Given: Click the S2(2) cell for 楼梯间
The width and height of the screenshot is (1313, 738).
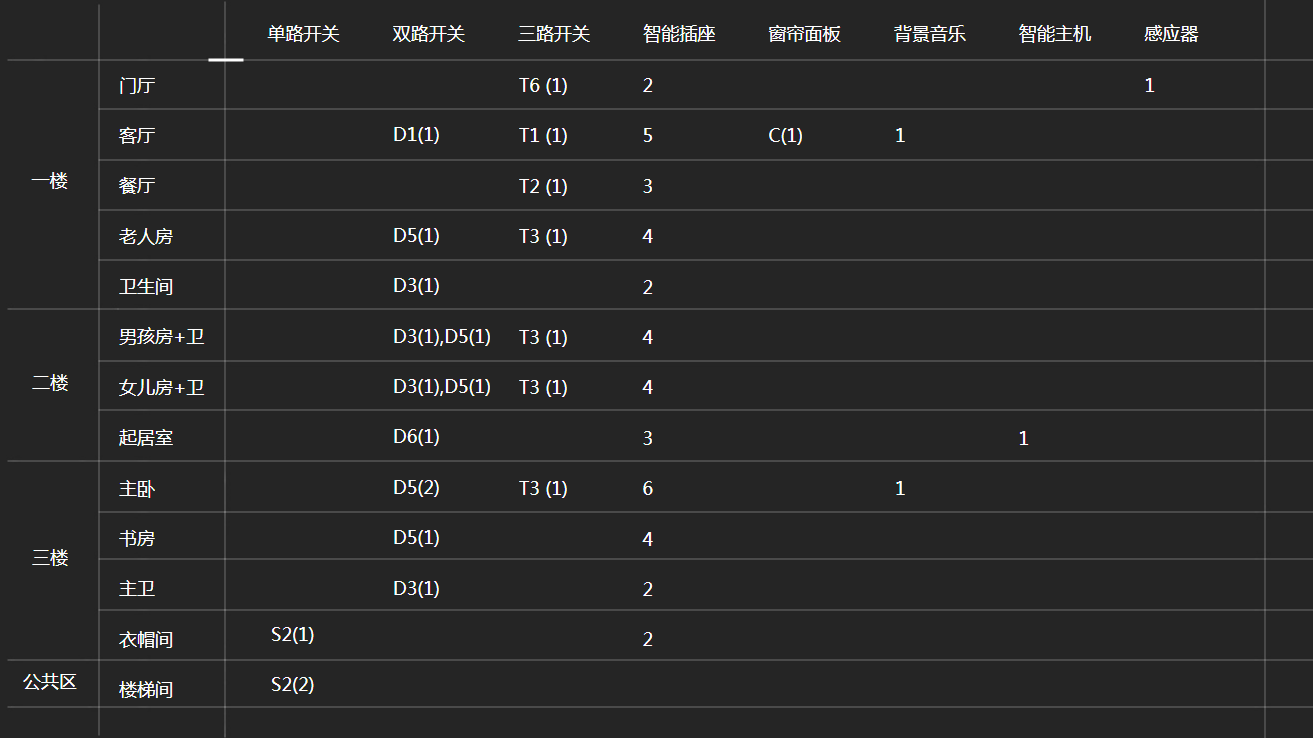Looking at the screenshot, I should (292, 685).
